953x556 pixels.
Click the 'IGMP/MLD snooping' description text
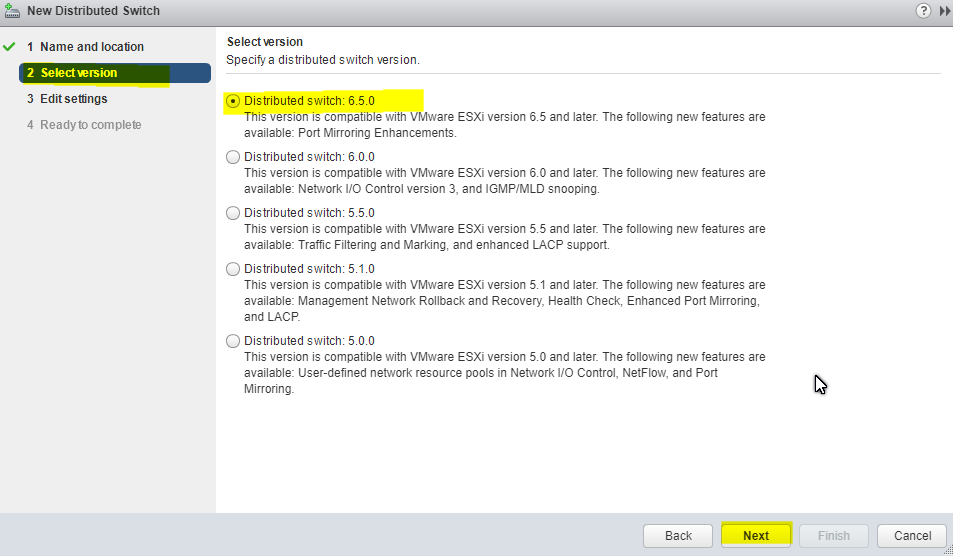point(542,189)
